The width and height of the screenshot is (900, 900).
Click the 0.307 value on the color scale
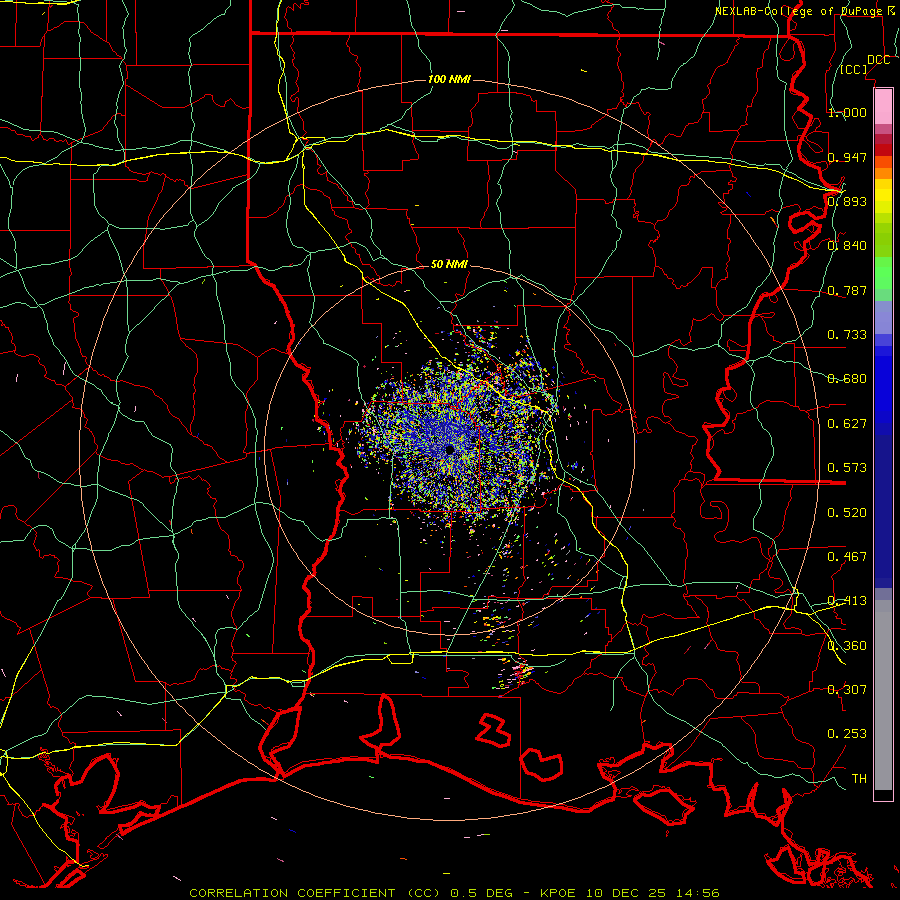tap(847, 689)
